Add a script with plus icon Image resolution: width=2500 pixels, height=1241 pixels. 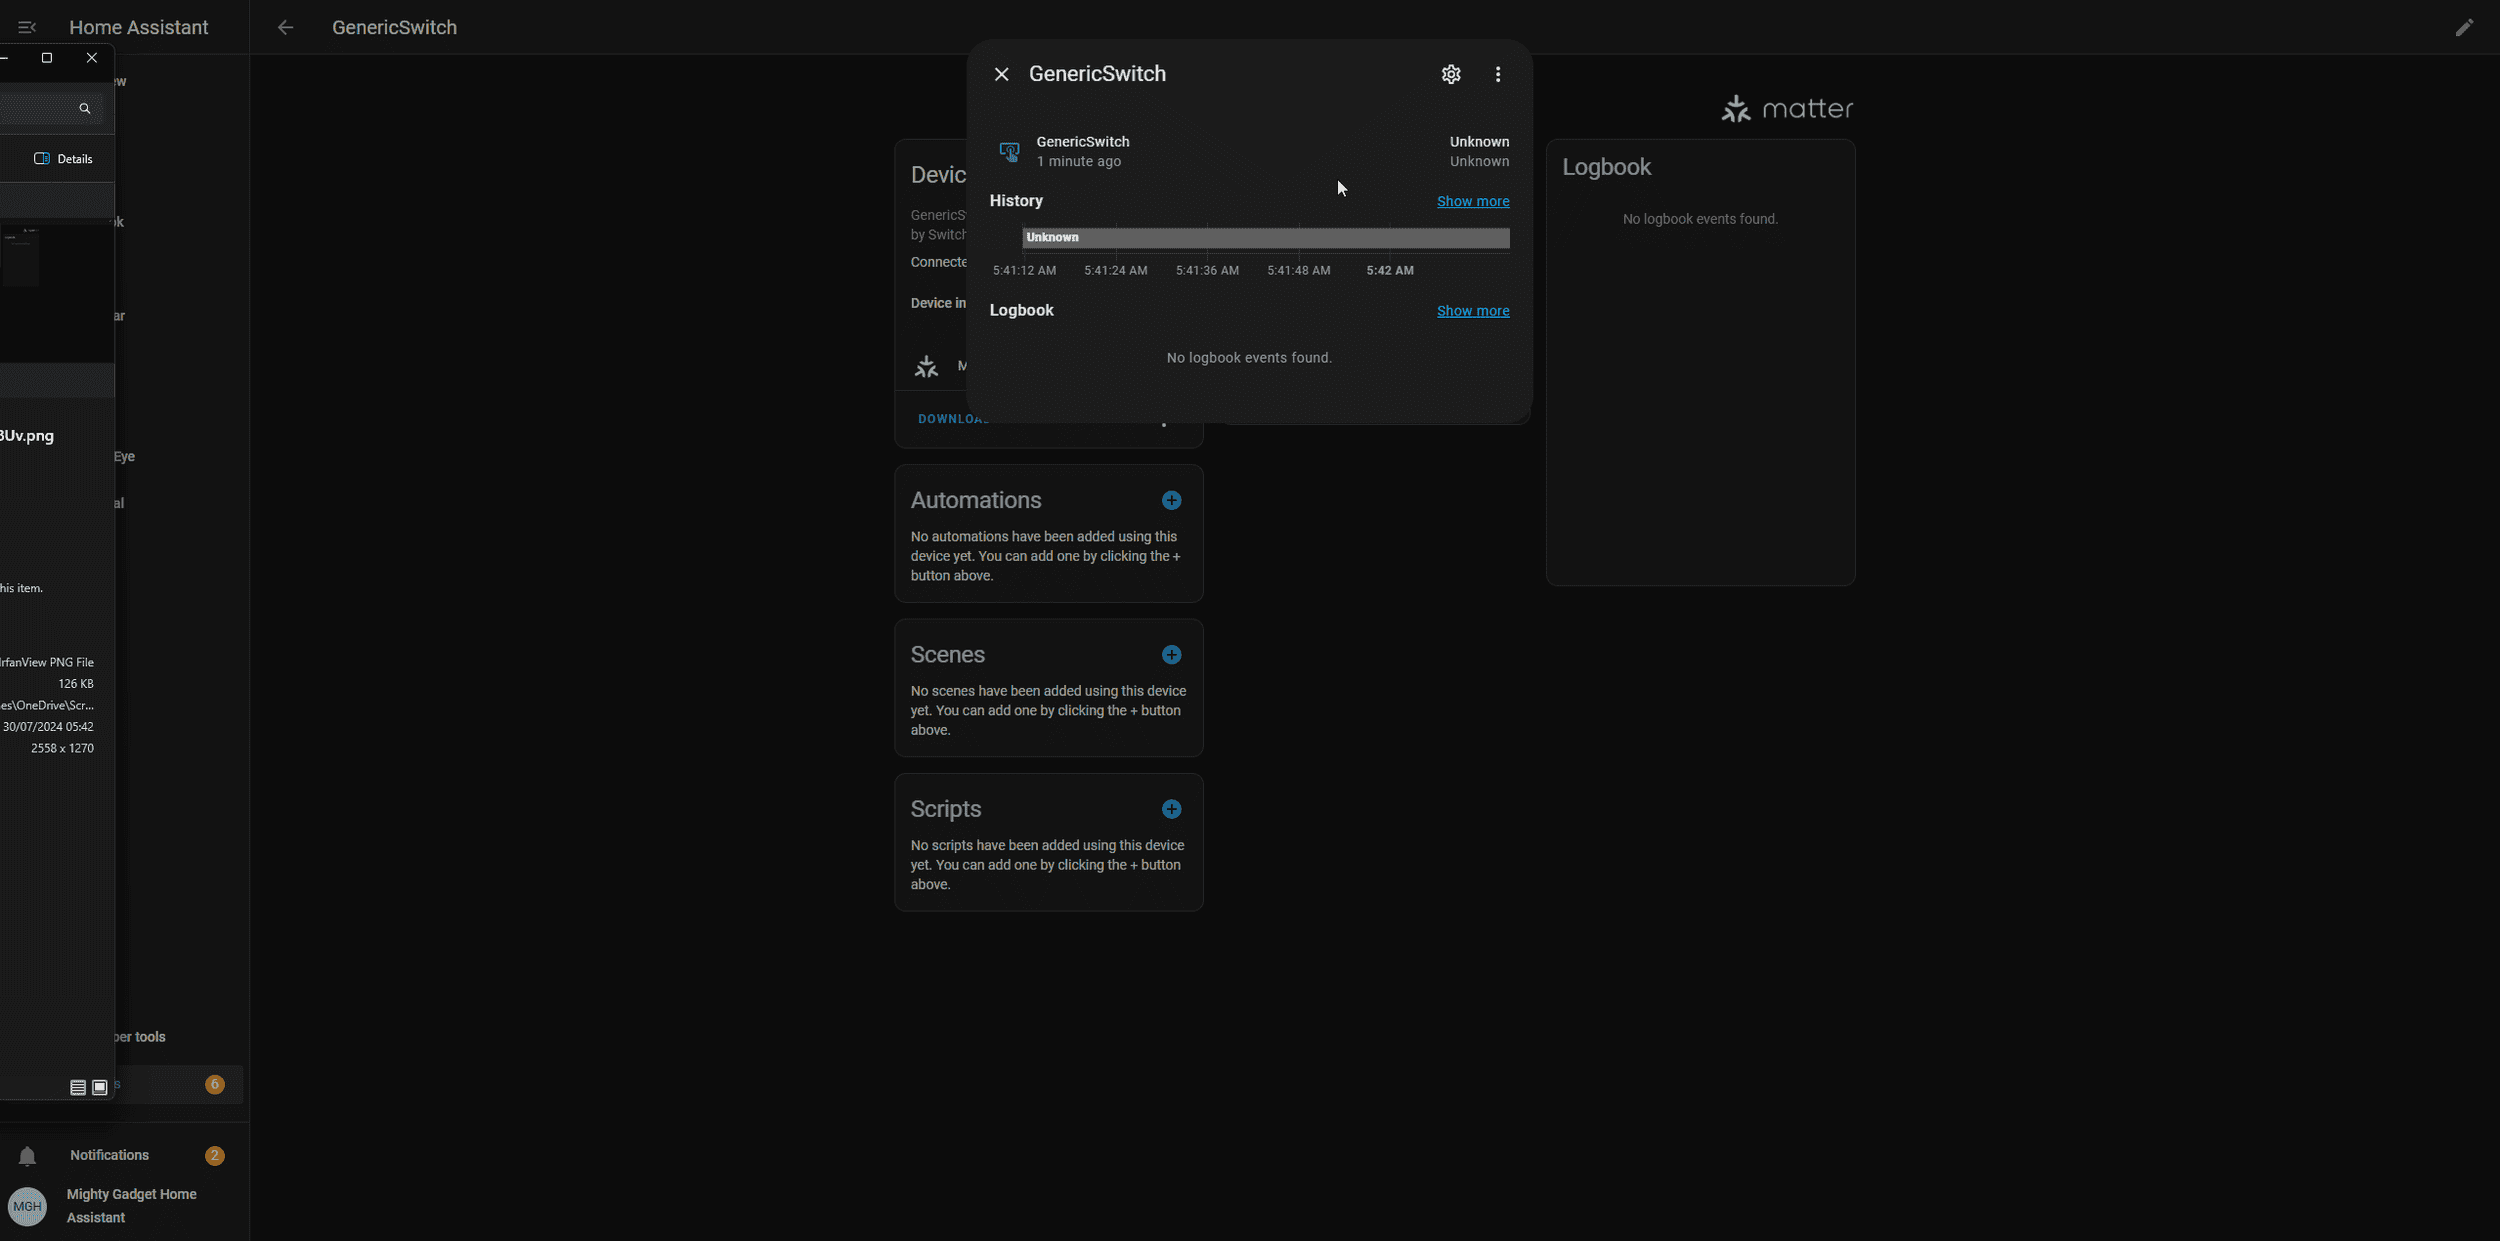point(1171,809)
